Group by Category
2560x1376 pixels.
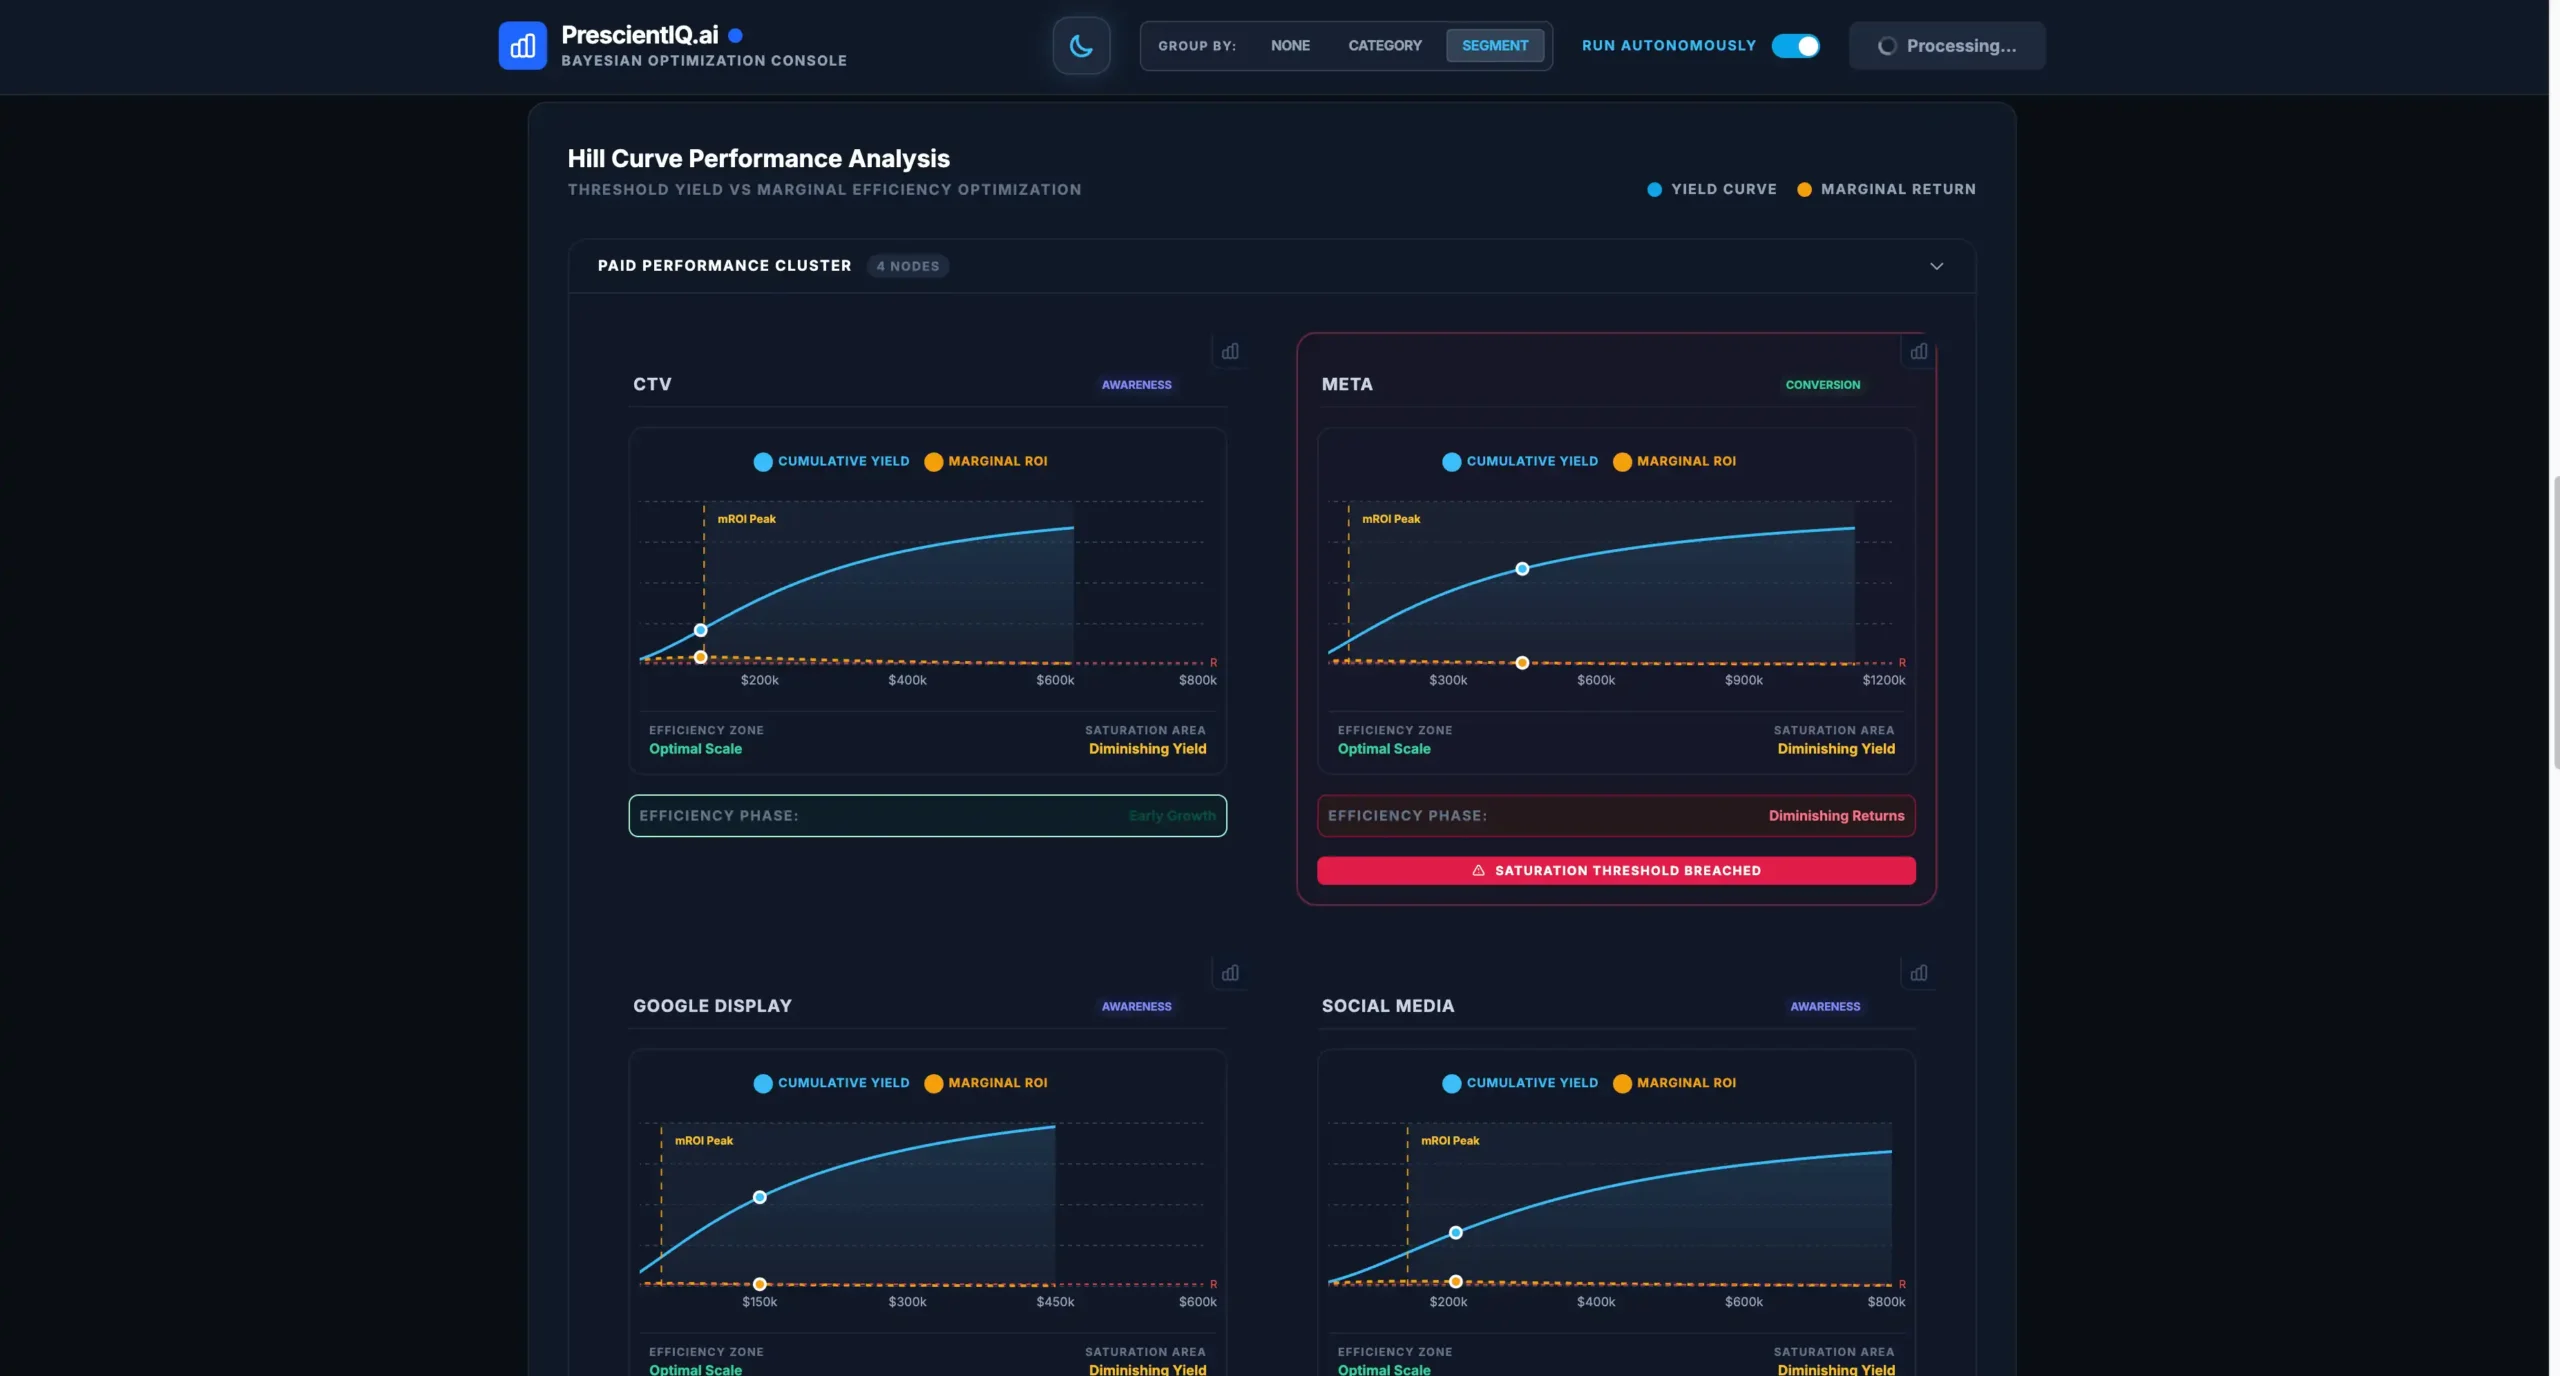[x=1384, y=46]
